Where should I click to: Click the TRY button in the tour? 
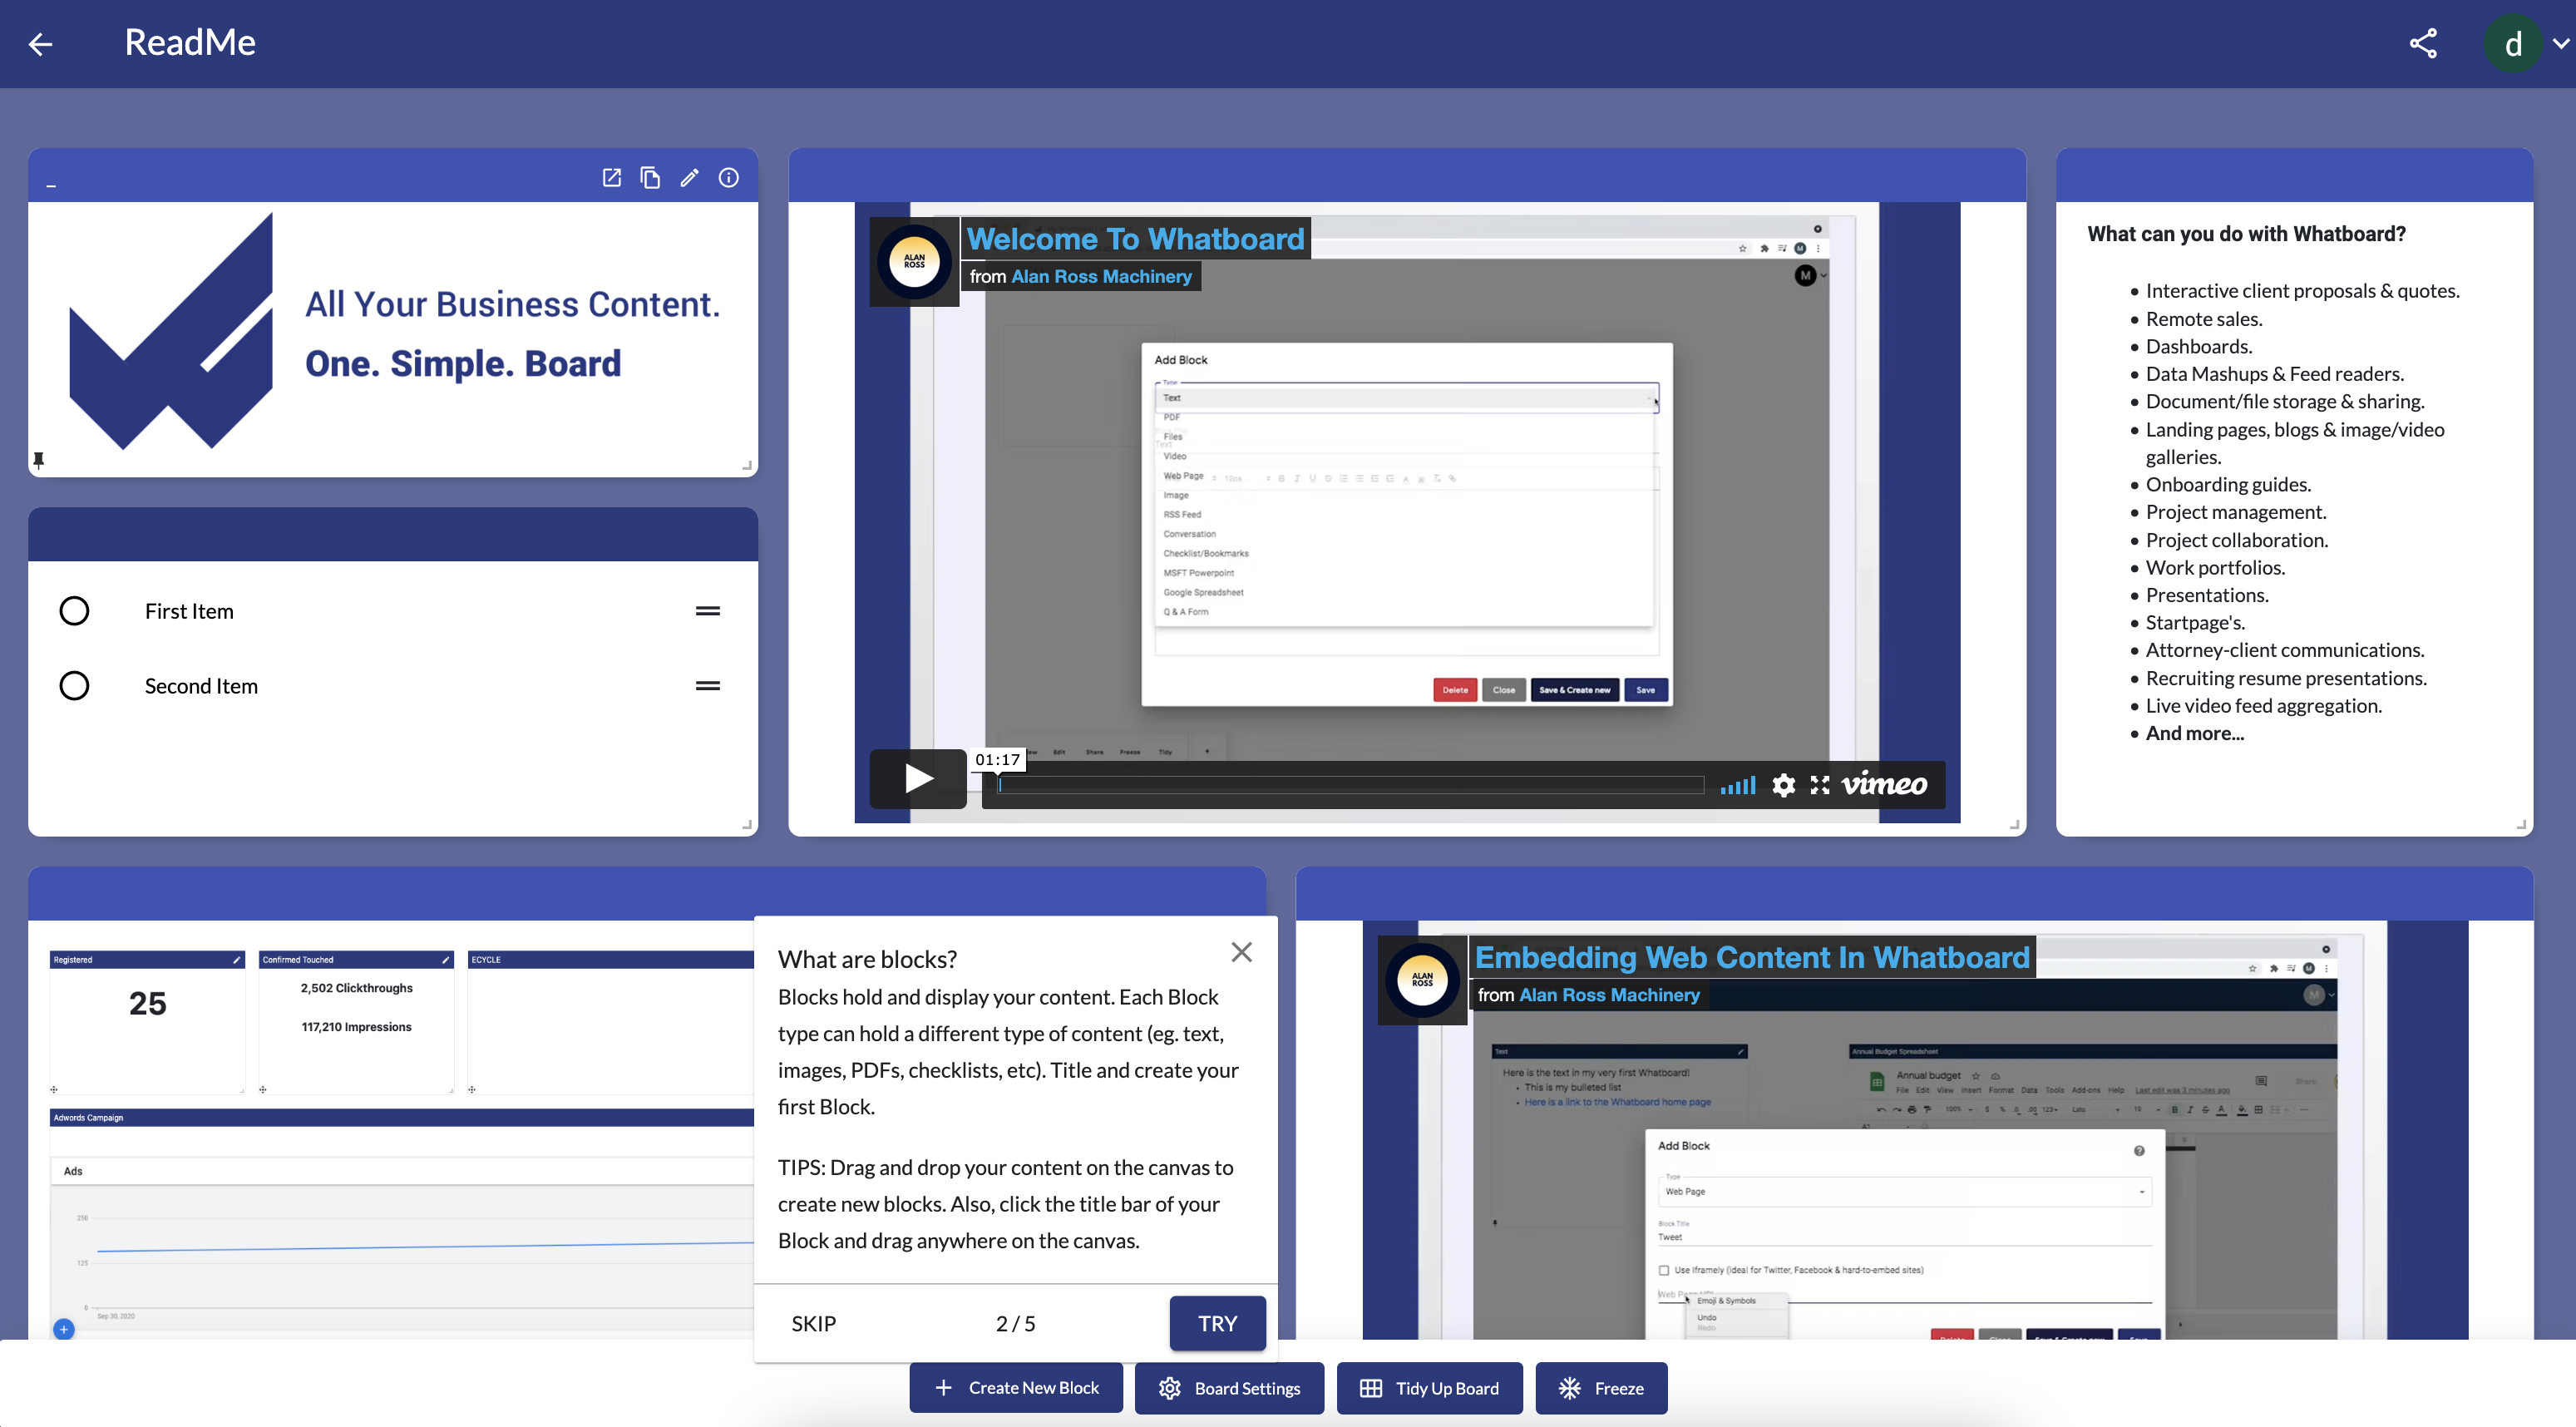1217,1323
